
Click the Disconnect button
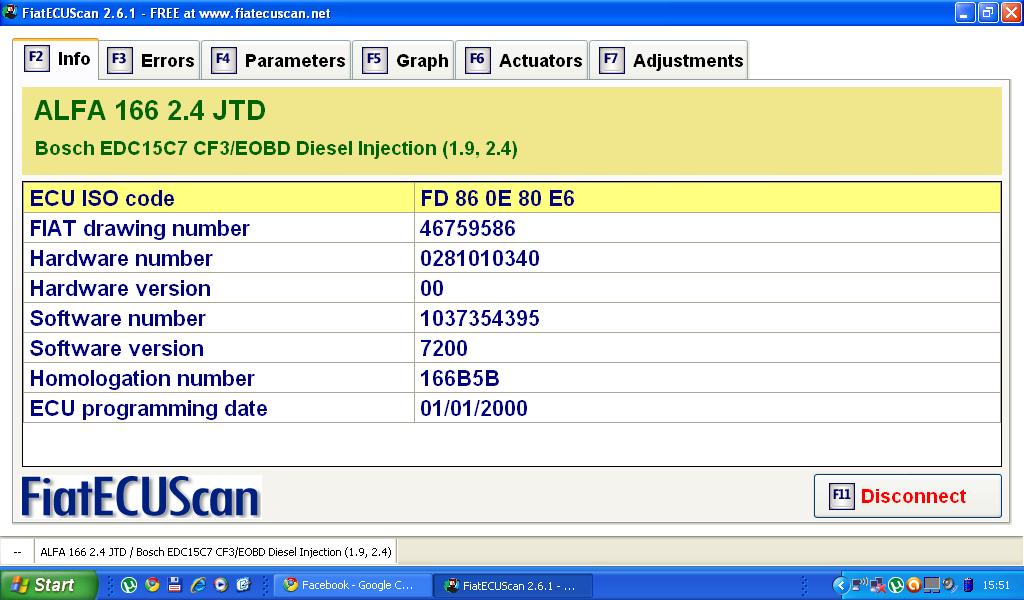[907, 496]
